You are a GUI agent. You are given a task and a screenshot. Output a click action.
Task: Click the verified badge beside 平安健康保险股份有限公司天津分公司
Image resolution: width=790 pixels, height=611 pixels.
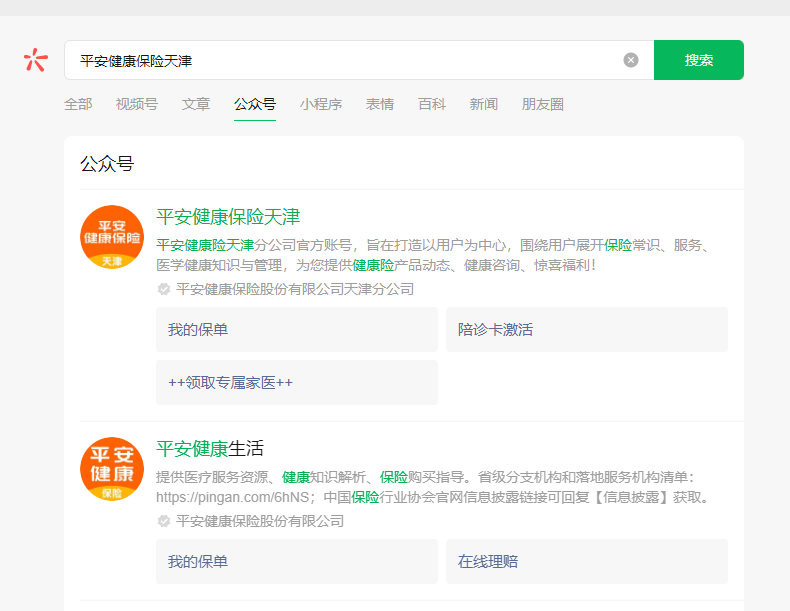coord(164,289)
